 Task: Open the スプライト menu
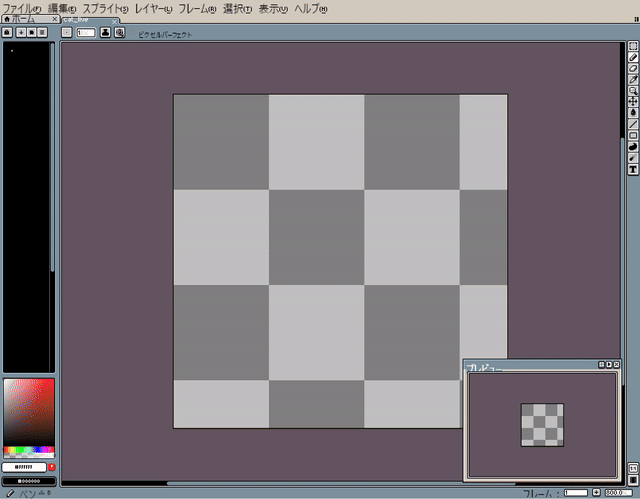click(x=105, y=9)
